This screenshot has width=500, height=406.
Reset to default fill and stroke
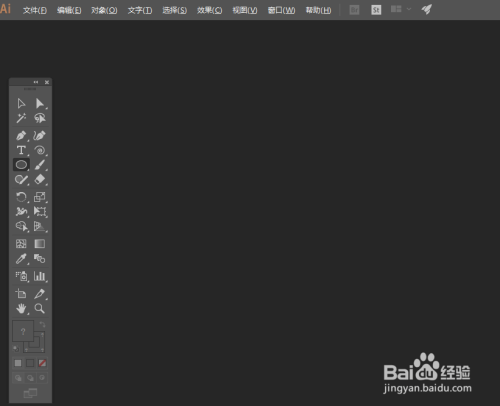[x=16, y=349]
